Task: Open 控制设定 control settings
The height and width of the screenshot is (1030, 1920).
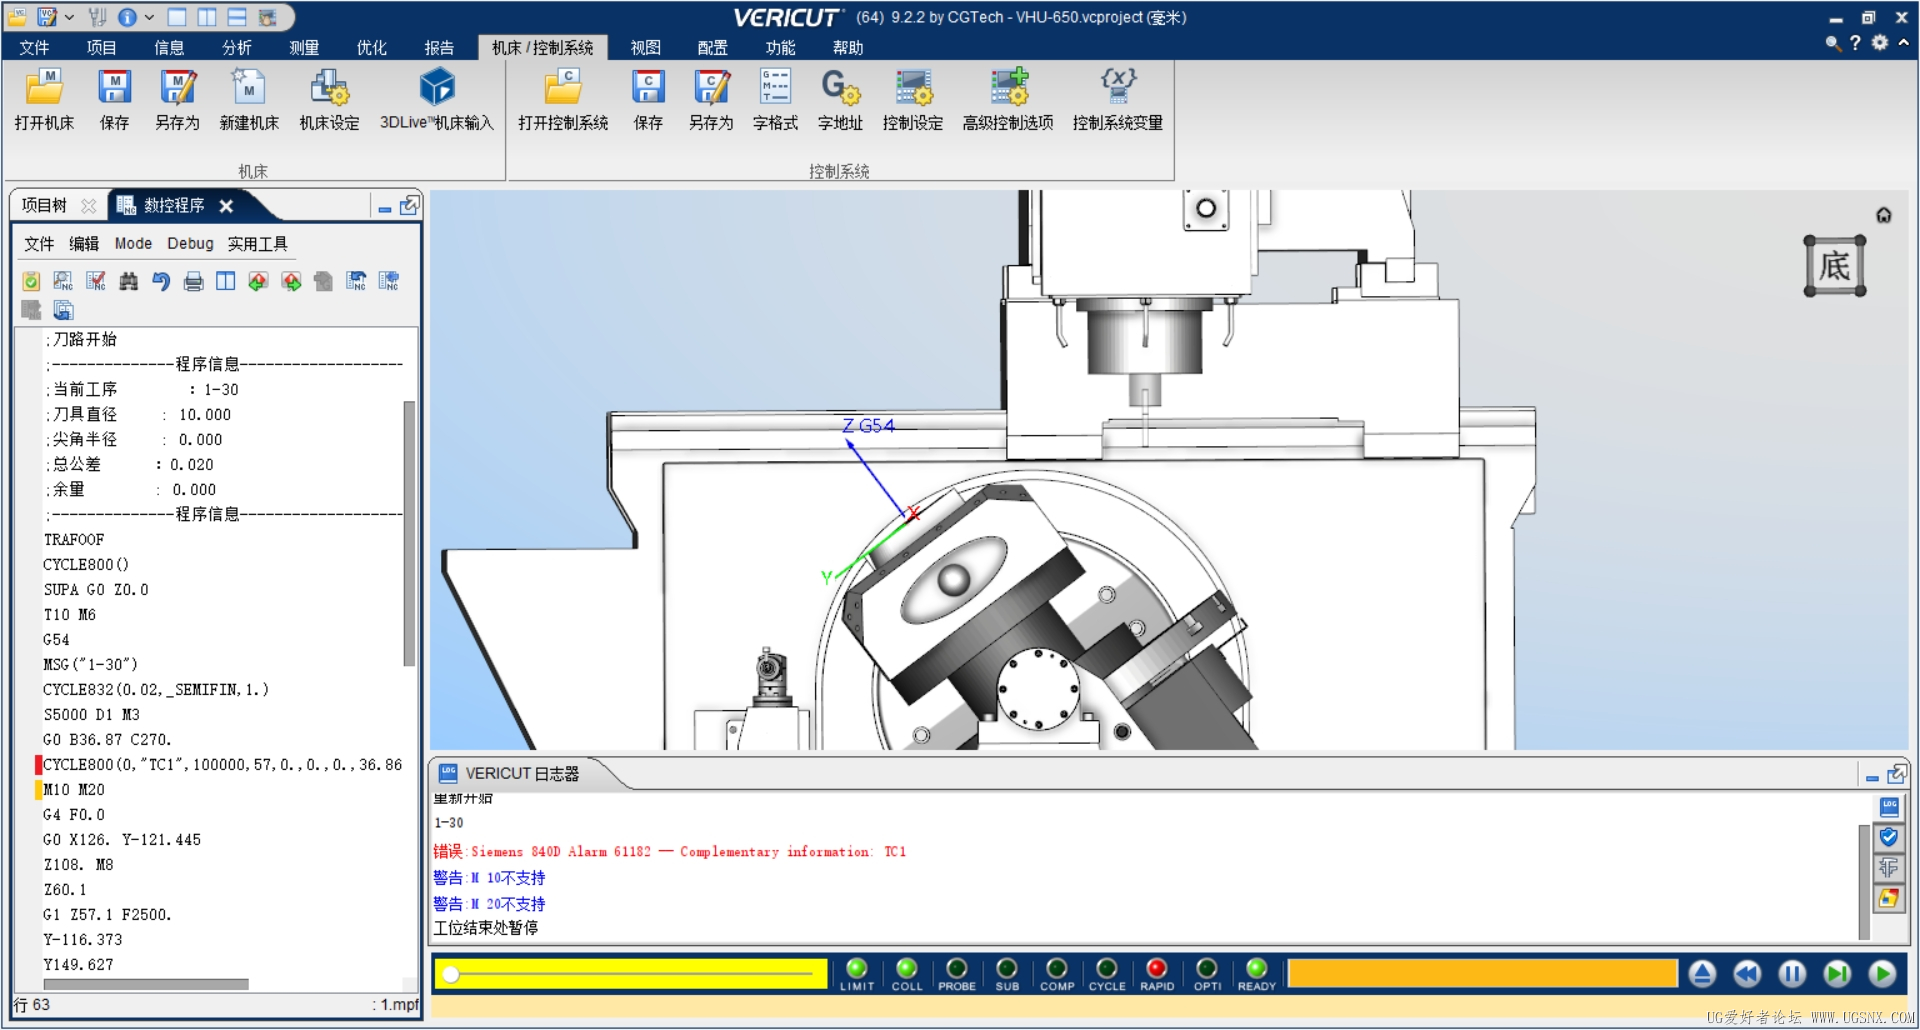Action: [913, 100]
